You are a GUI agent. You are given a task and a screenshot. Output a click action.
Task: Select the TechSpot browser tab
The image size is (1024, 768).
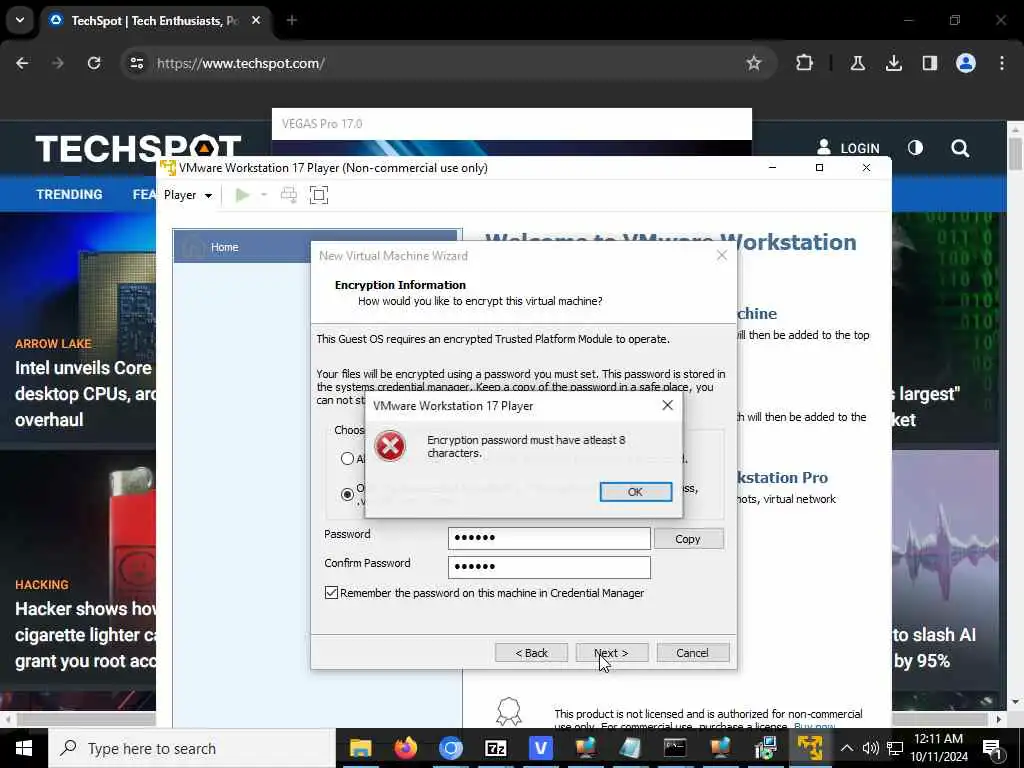[x=155, y=20]
